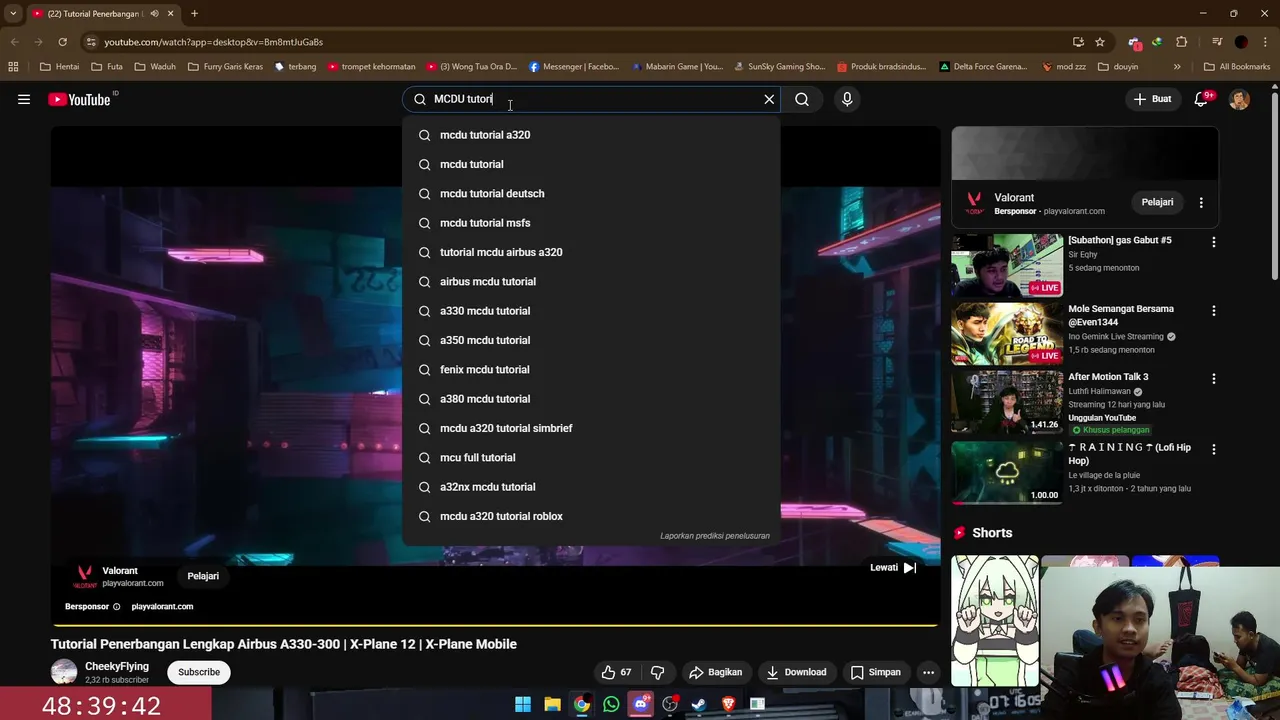
Task: Pick 'a32nx mcdu tutorial' suggestion
Action: 590,487
